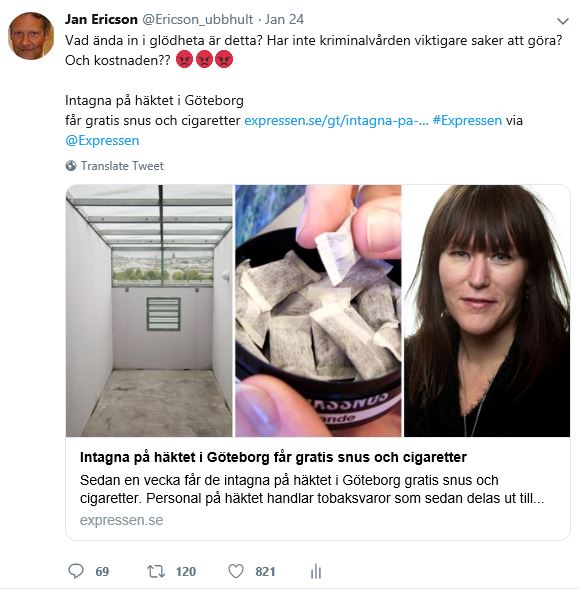The image size is (579, 589).
Task: Click the 821 likes count
Action: coord(265,572)
